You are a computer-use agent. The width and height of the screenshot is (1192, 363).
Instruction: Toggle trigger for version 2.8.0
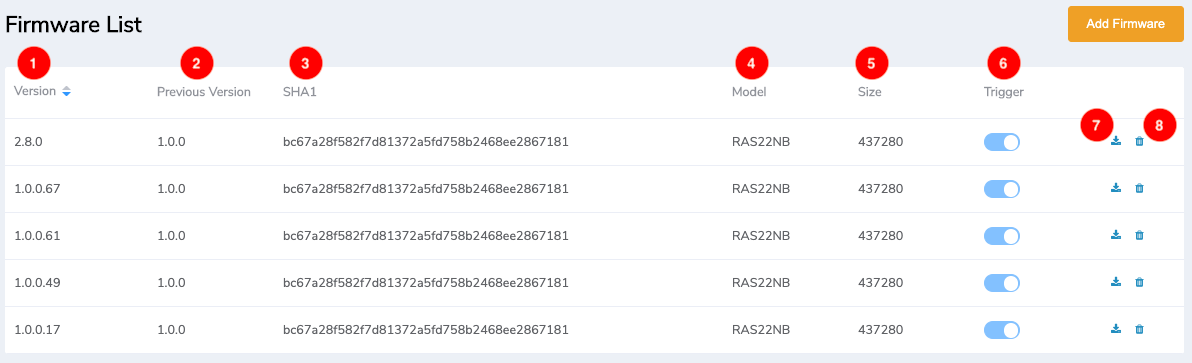1001,142
